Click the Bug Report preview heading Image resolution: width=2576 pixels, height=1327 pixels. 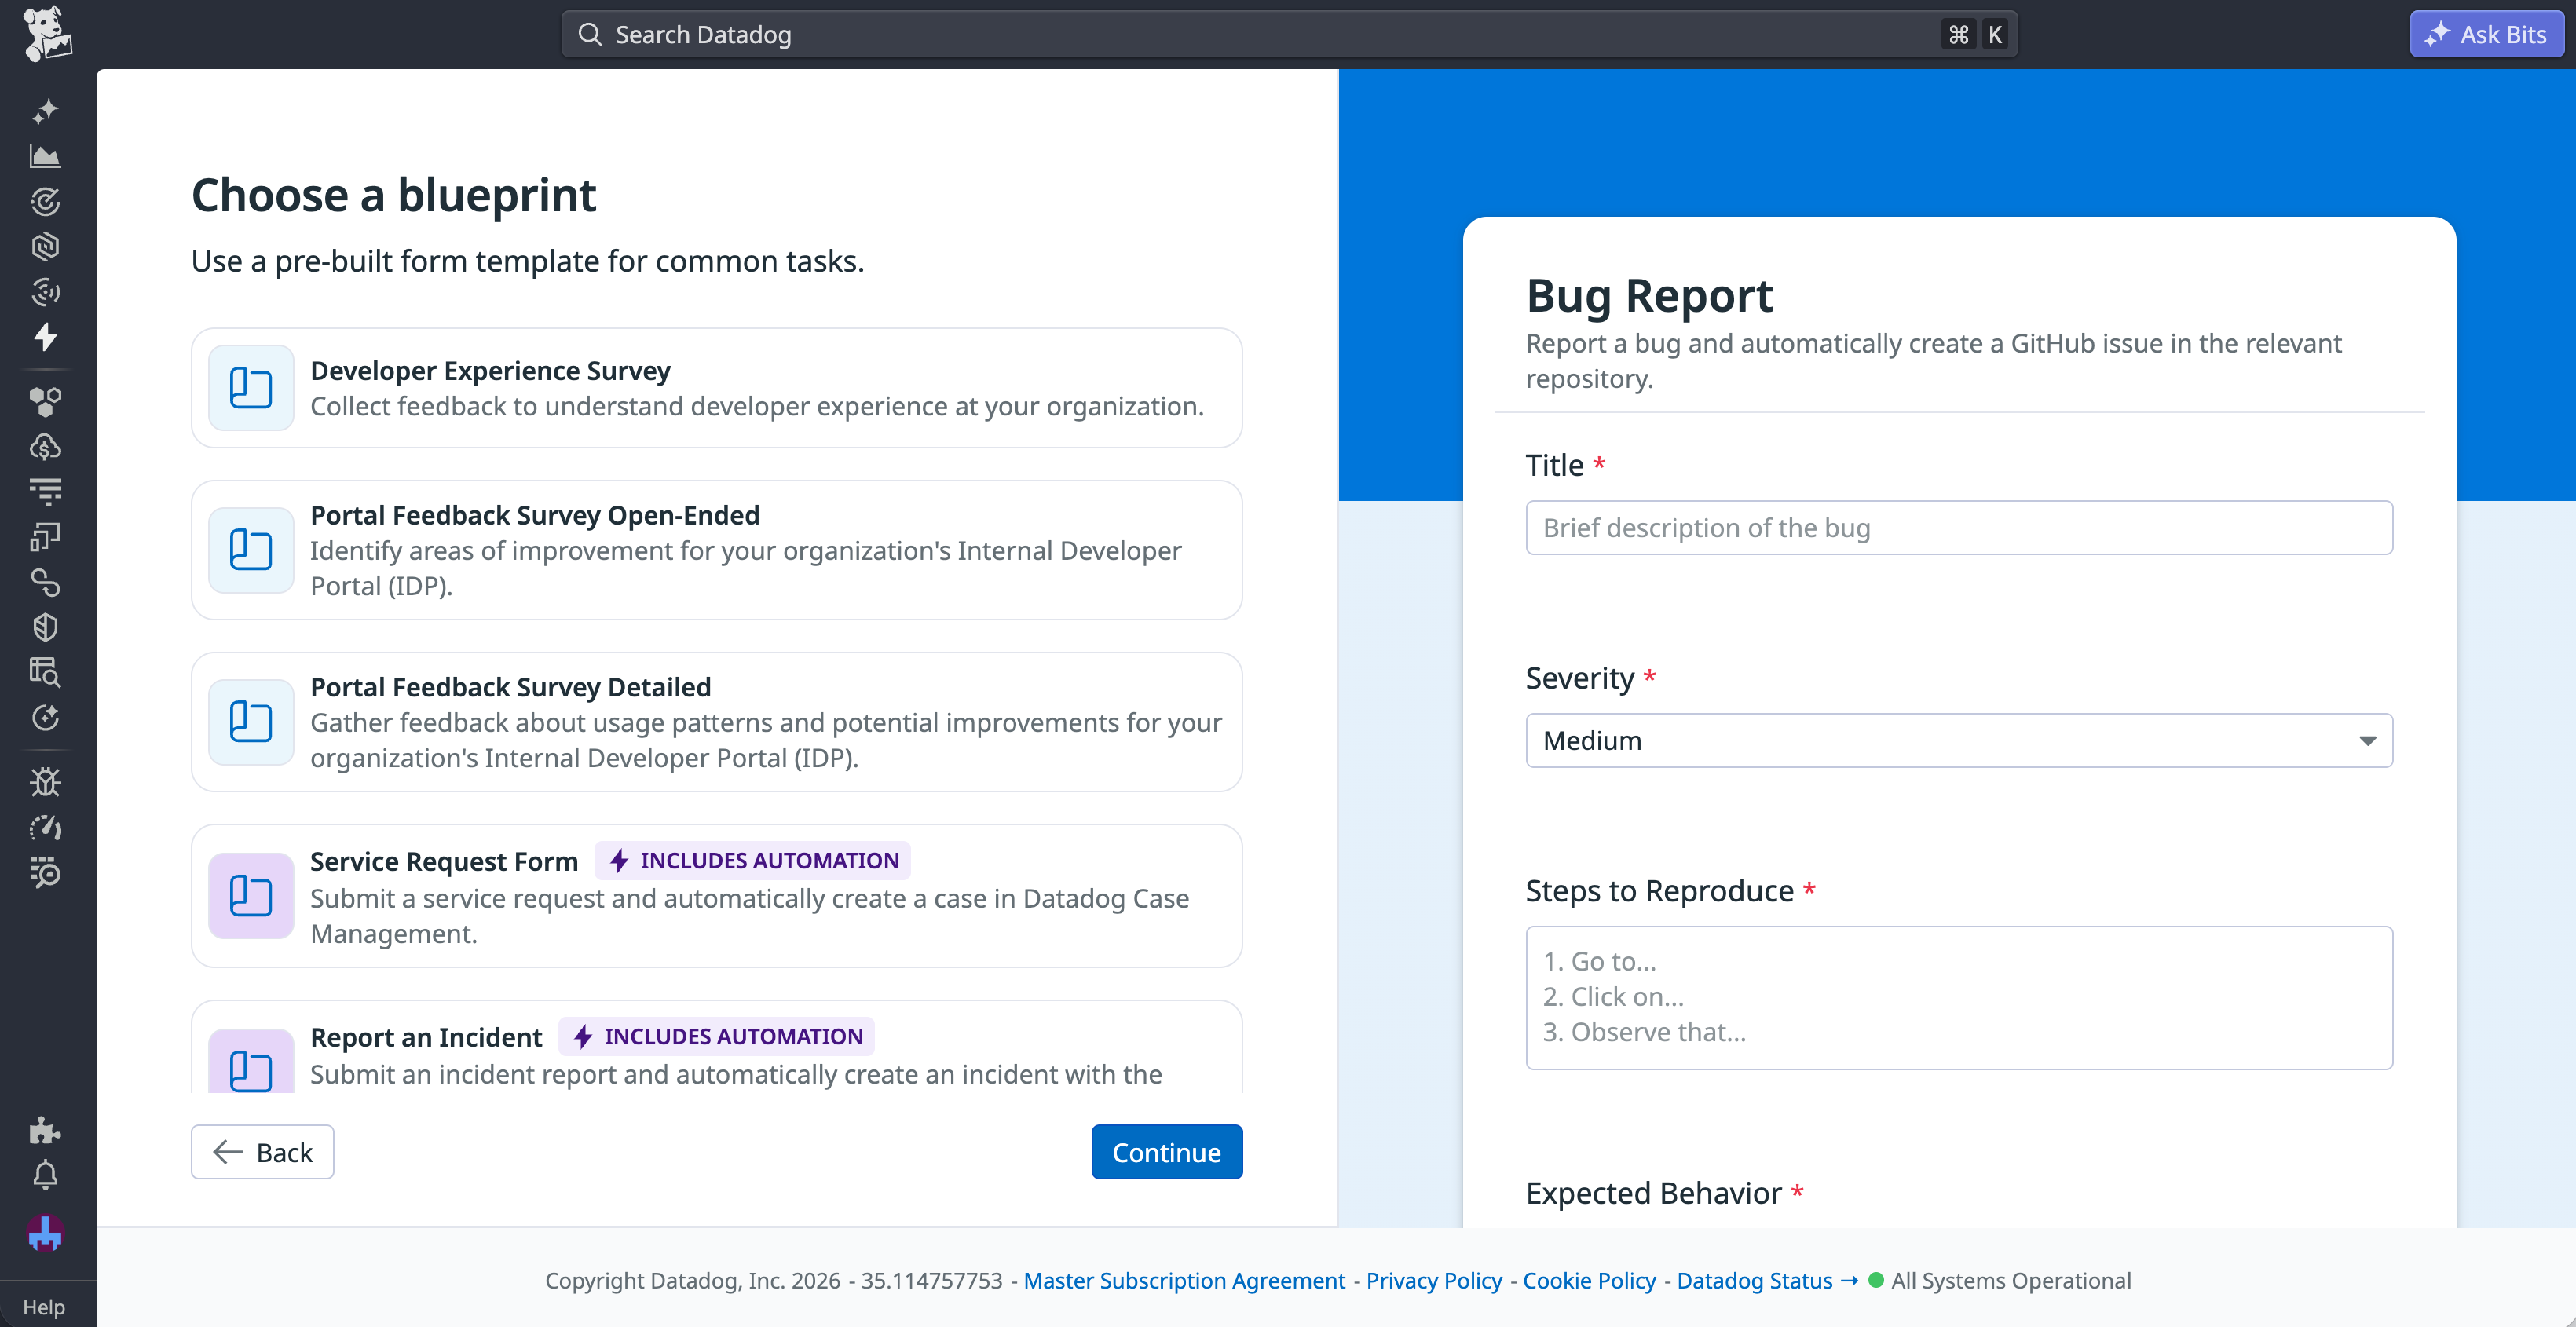1649,296
